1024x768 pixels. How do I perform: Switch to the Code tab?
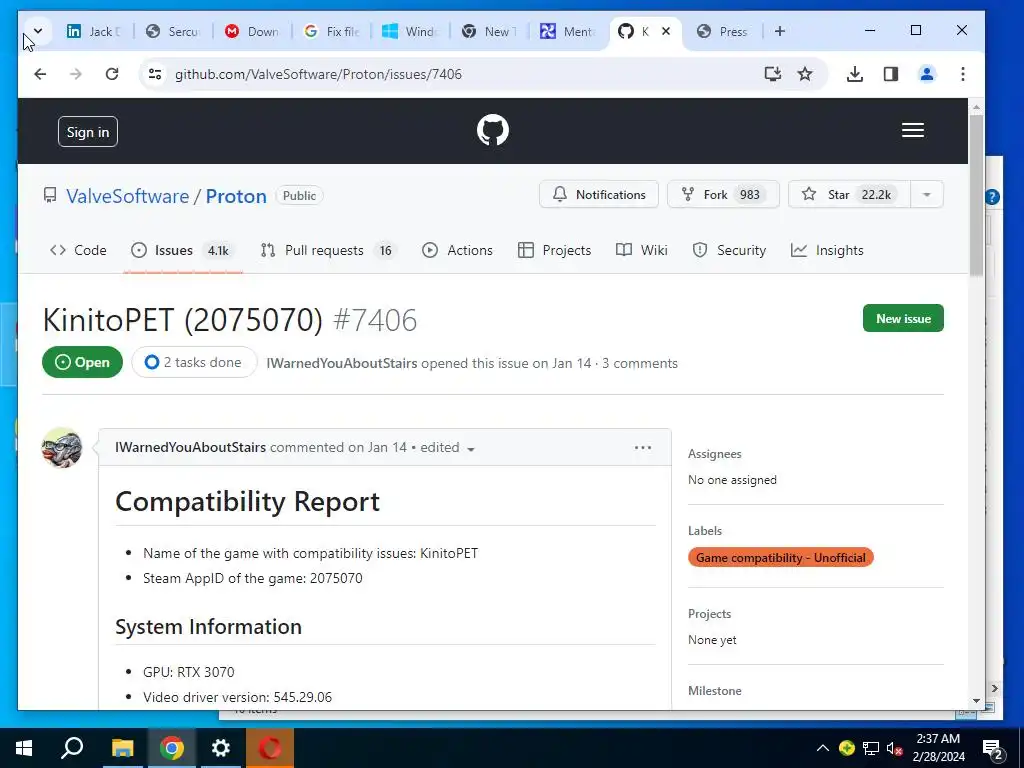click(78, 250)
